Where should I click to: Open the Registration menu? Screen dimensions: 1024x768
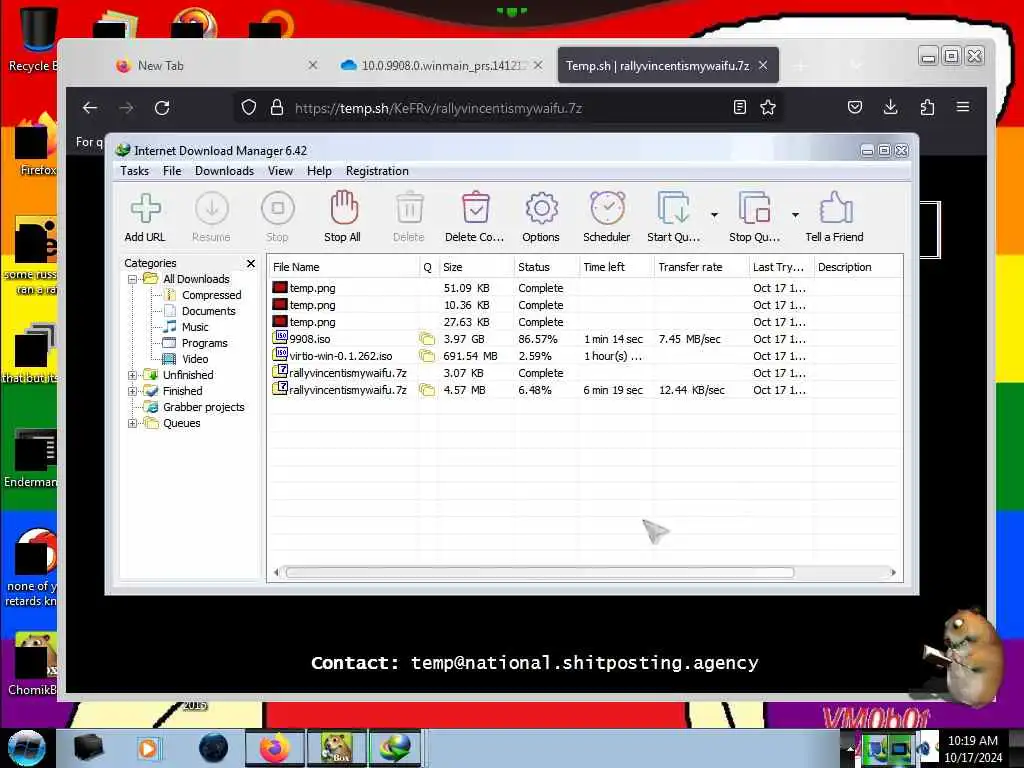point(377,171)
